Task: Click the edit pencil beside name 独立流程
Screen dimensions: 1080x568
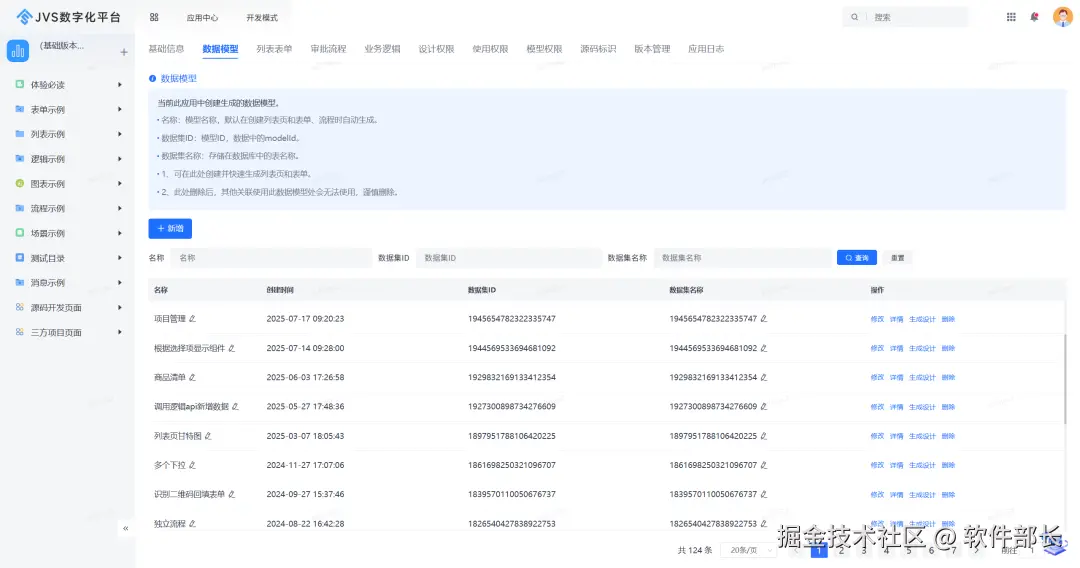Action: (x=192, y=524)
